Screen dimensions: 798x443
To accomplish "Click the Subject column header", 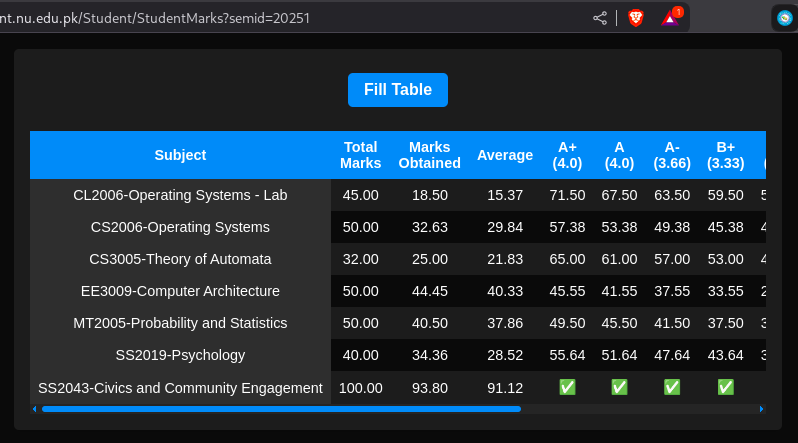I will point(180,155).
